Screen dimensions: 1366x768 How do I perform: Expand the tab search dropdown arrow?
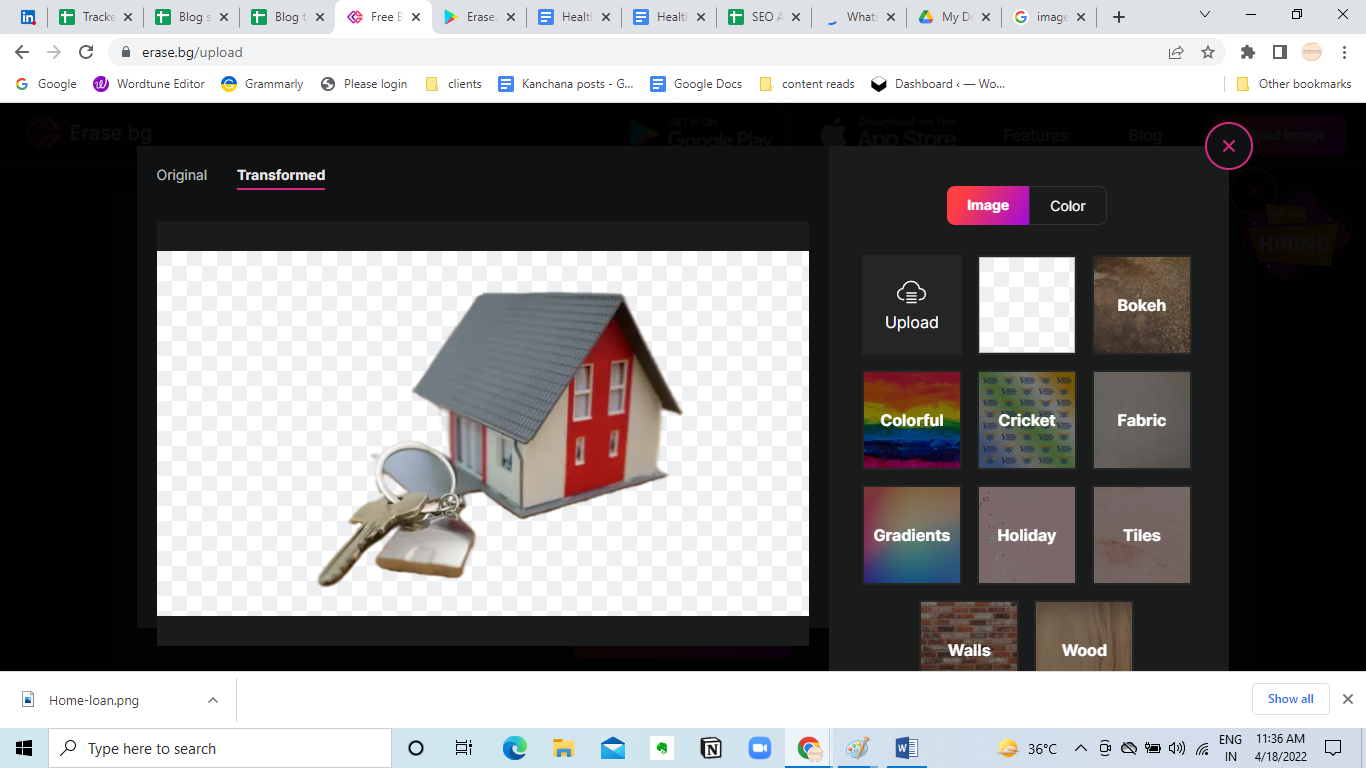1205,15
